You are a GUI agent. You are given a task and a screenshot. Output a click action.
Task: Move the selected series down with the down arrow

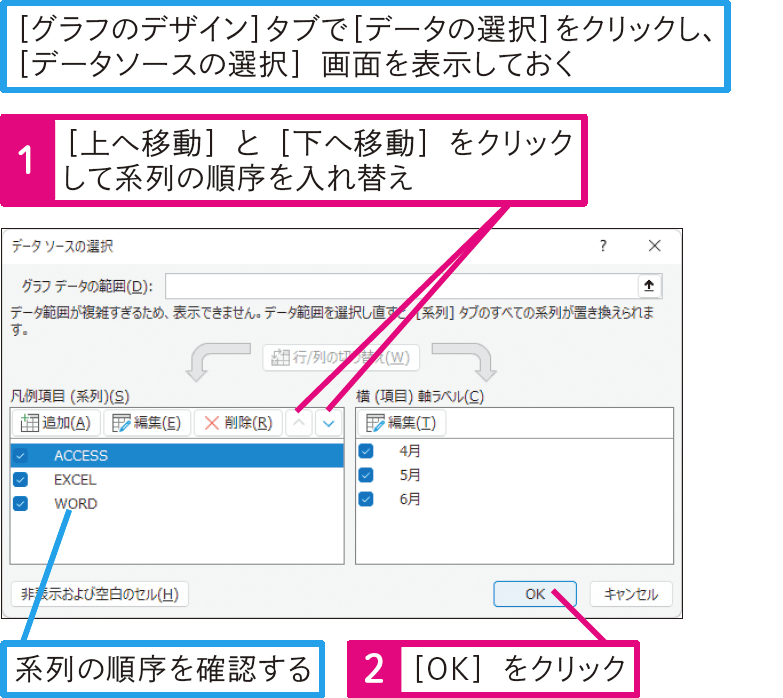click(329, 423)
